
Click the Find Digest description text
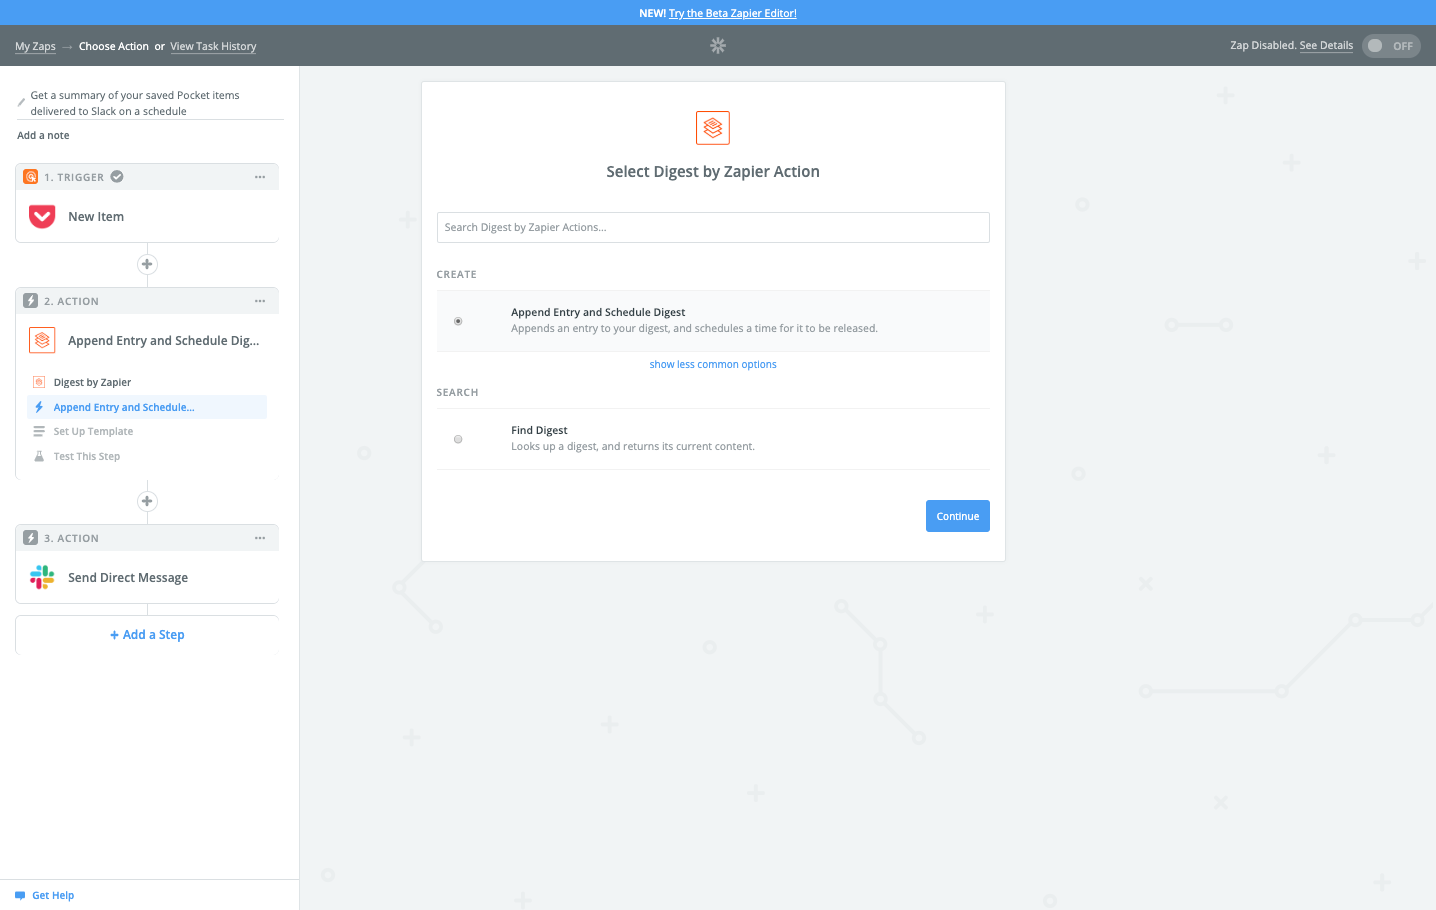coord(633,447)
